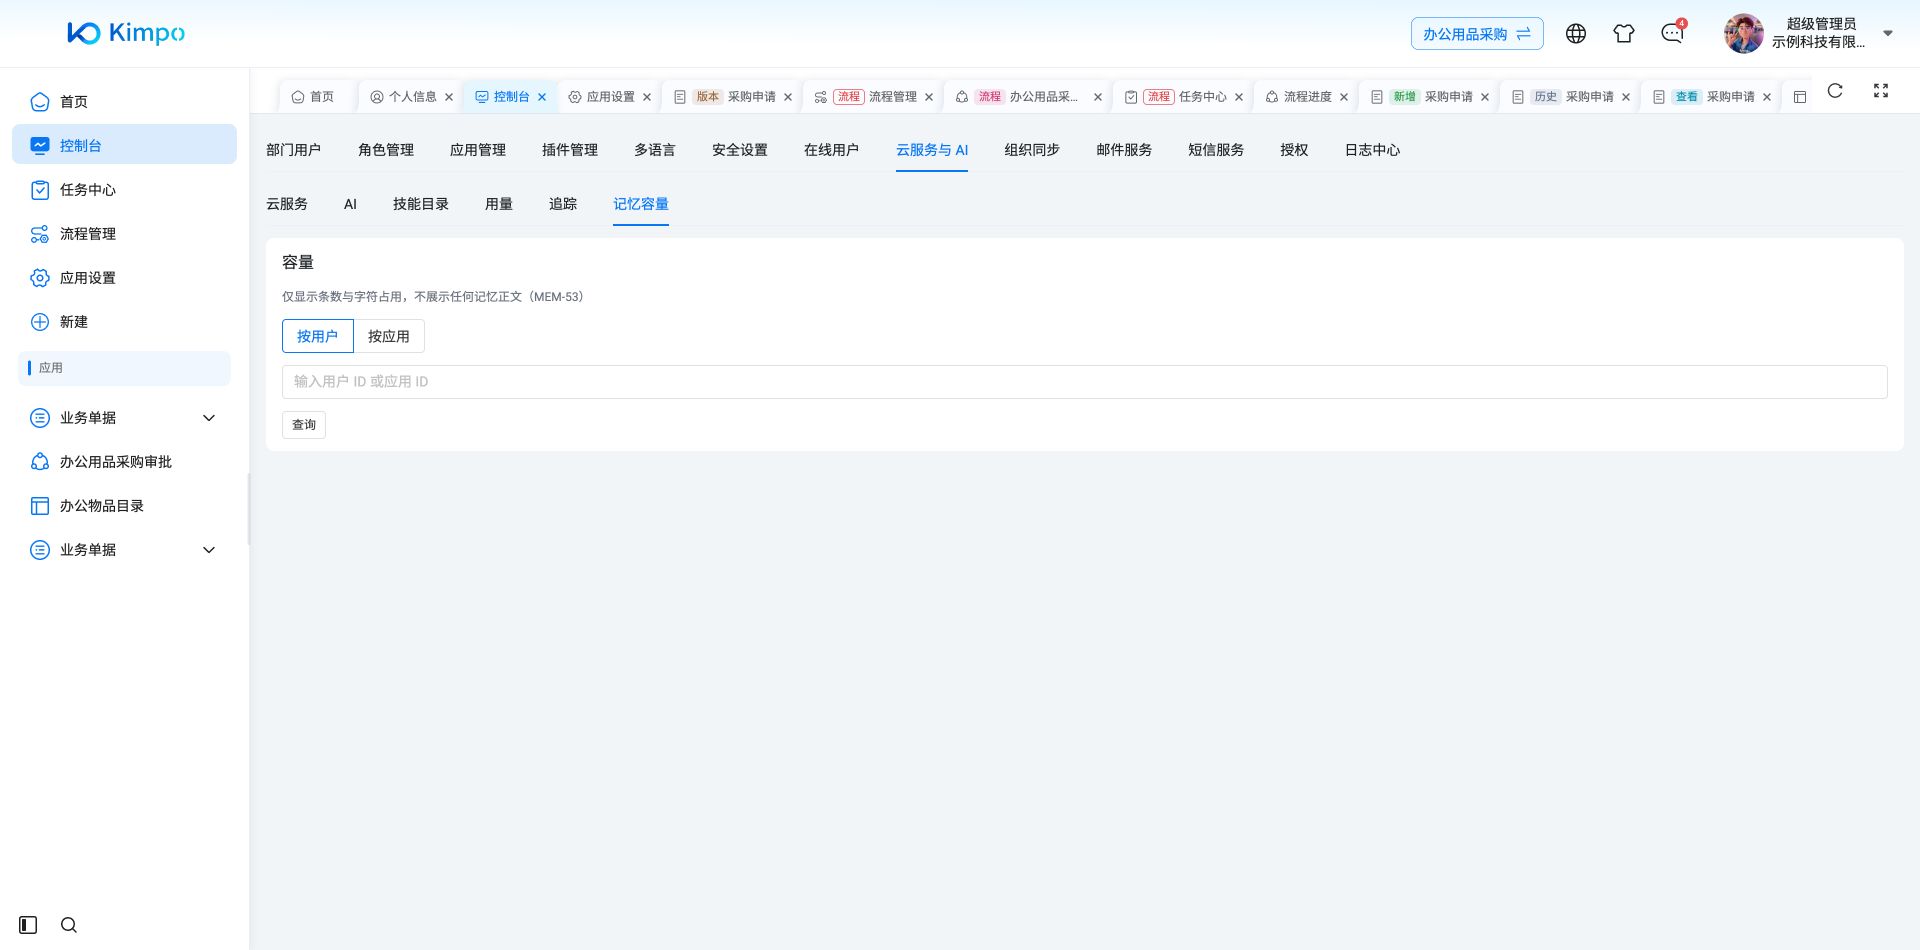Switch to the 云服务 sub-tab
The height and width of the screenshot is (950, 1920).
coord(287,204)
